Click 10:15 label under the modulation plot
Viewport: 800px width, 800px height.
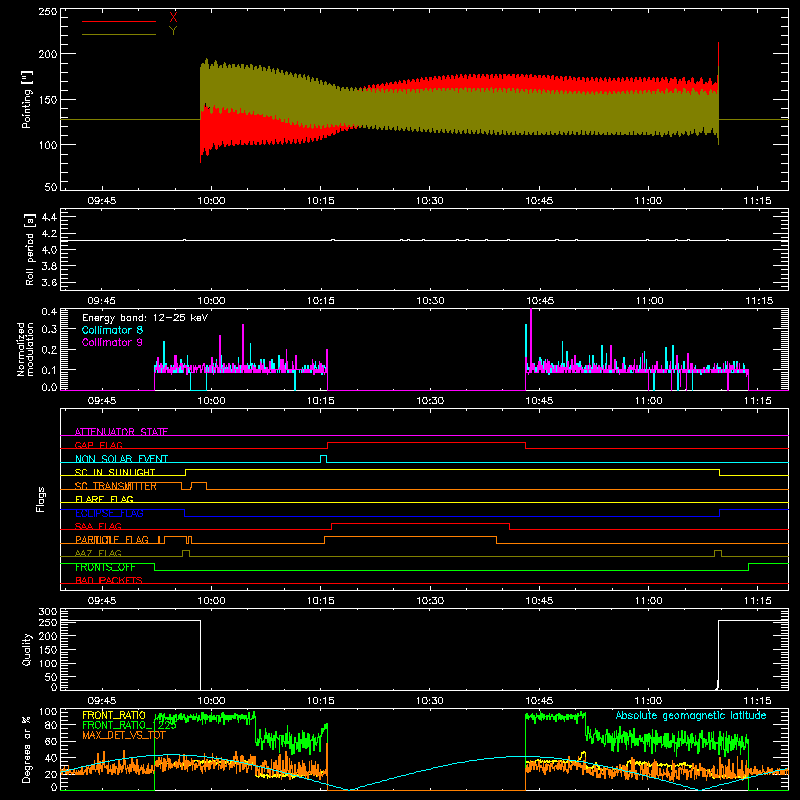[320, 401]
